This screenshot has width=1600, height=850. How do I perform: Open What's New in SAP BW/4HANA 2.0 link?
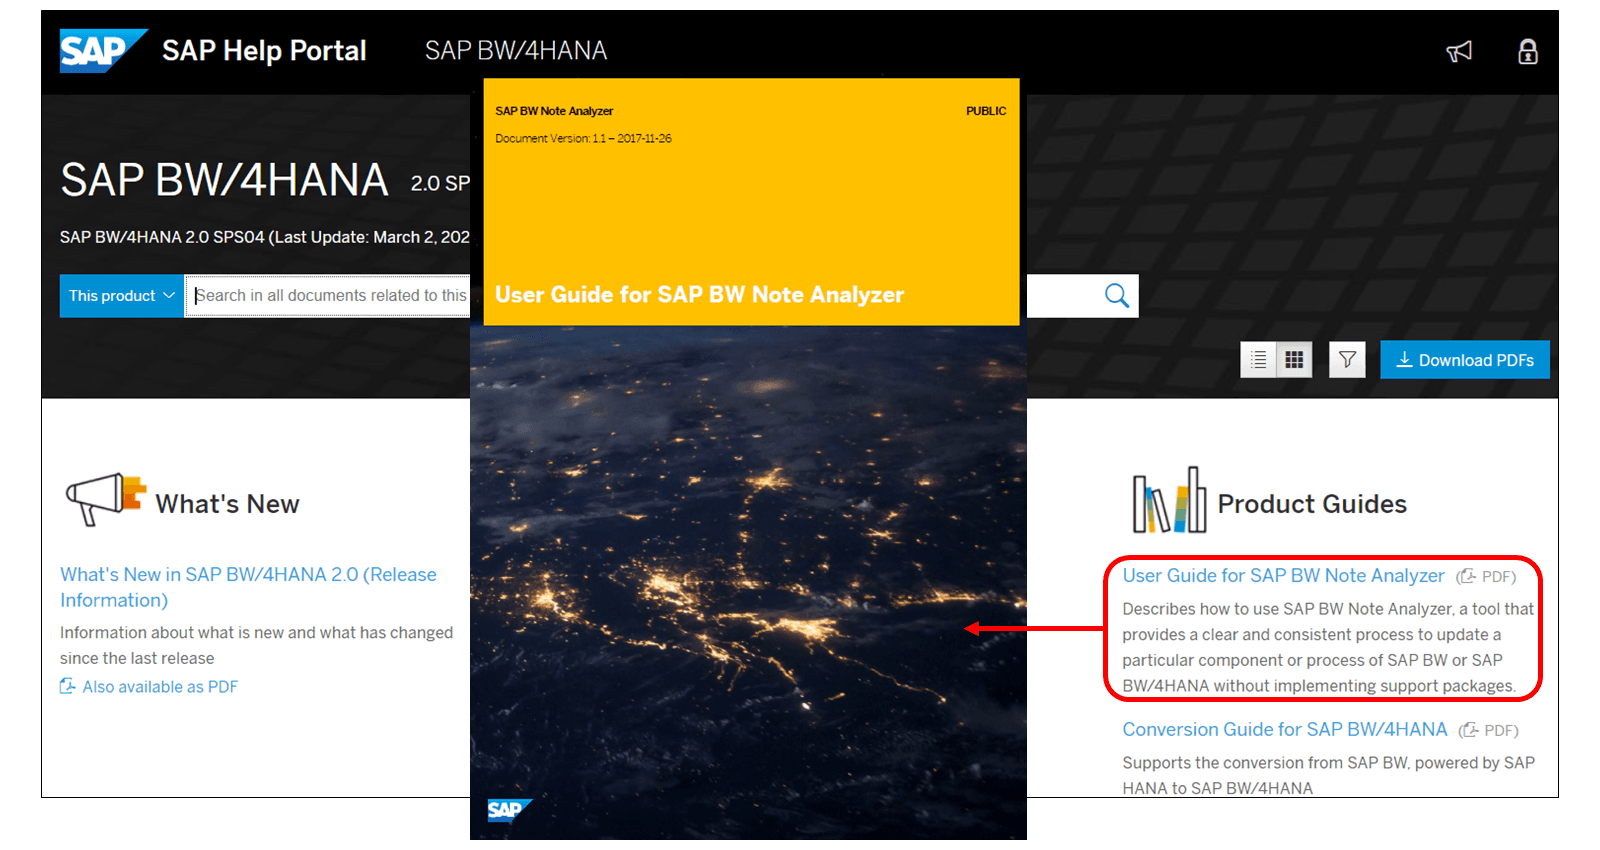(x=248, y=587)
